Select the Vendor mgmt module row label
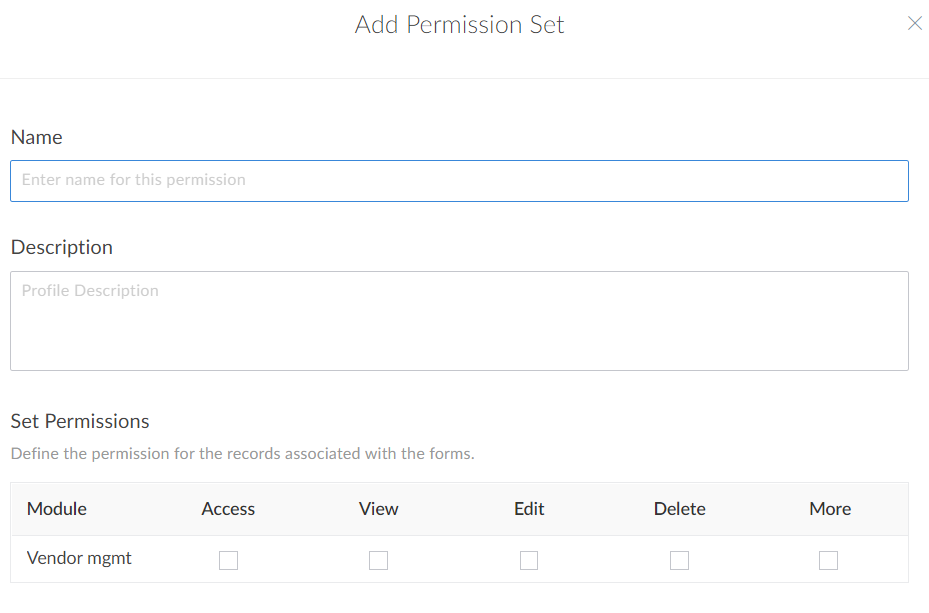This screenshot has height=613, width=929. point(79,558)
